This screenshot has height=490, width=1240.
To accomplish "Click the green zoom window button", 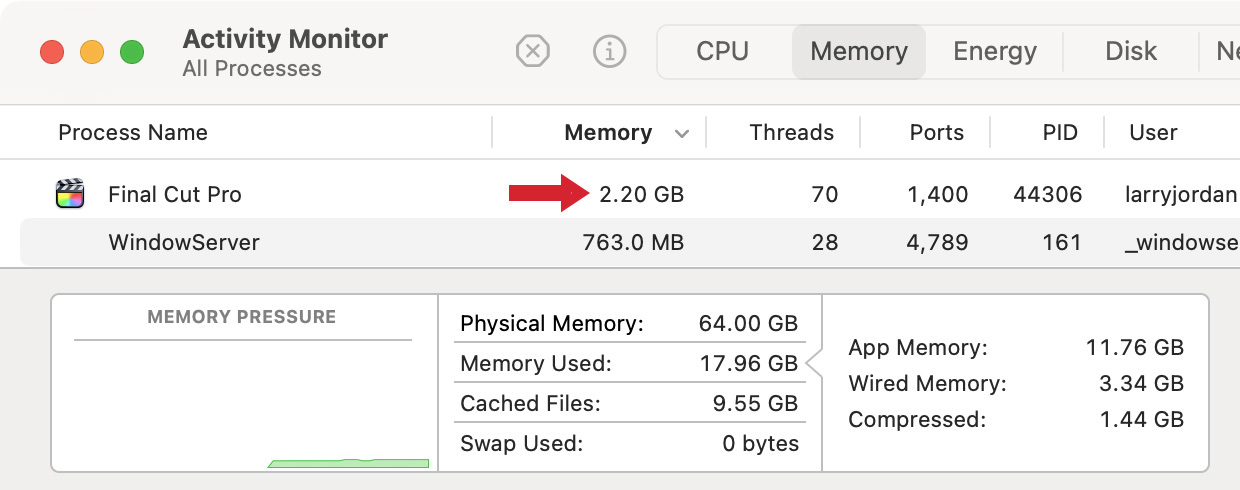I will tap(132, 52).
